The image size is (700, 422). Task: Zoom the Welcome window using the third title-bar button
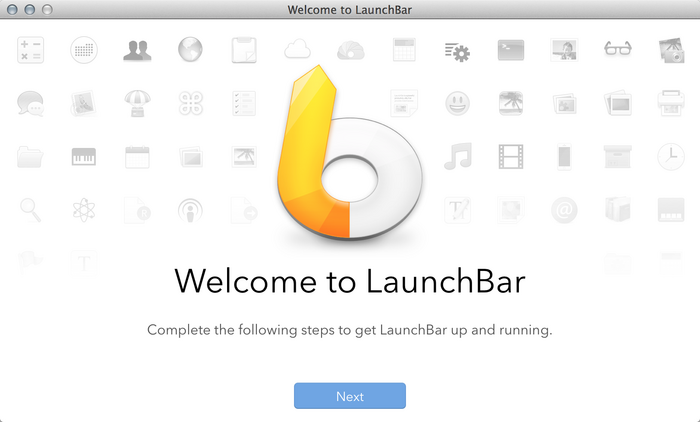47,9
